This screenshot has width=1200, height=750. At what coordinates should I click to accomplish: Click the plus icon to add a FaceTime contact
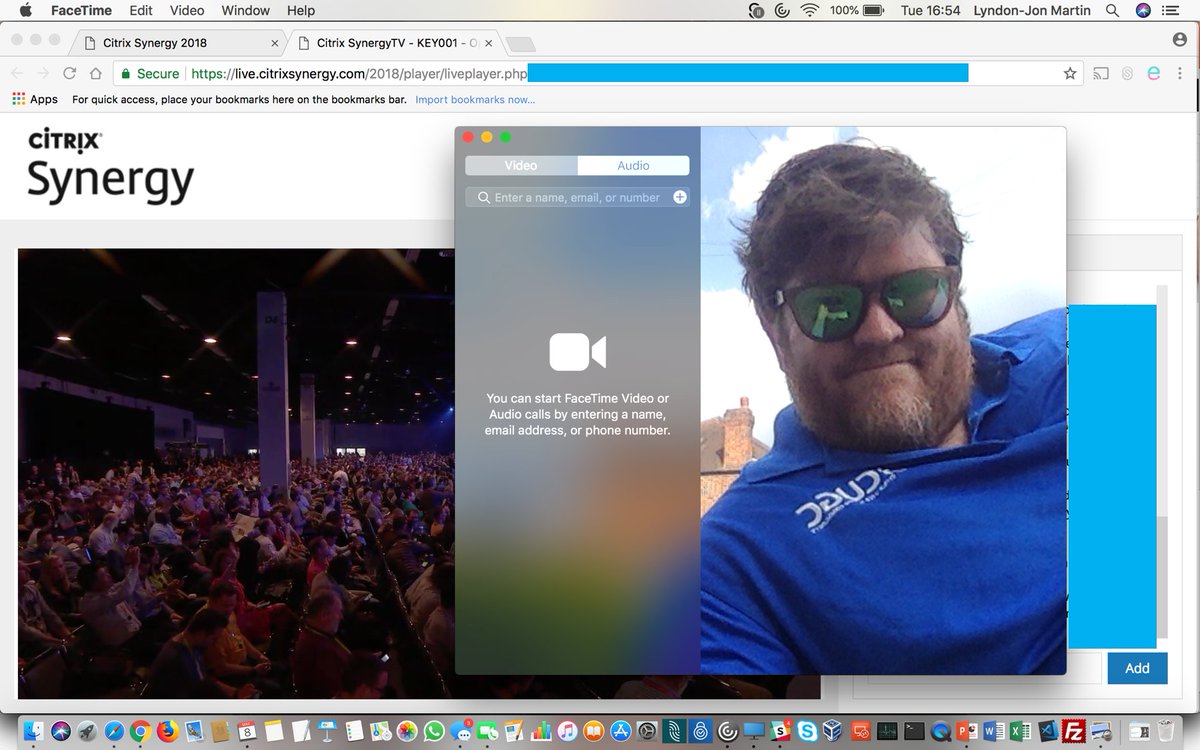680,197
